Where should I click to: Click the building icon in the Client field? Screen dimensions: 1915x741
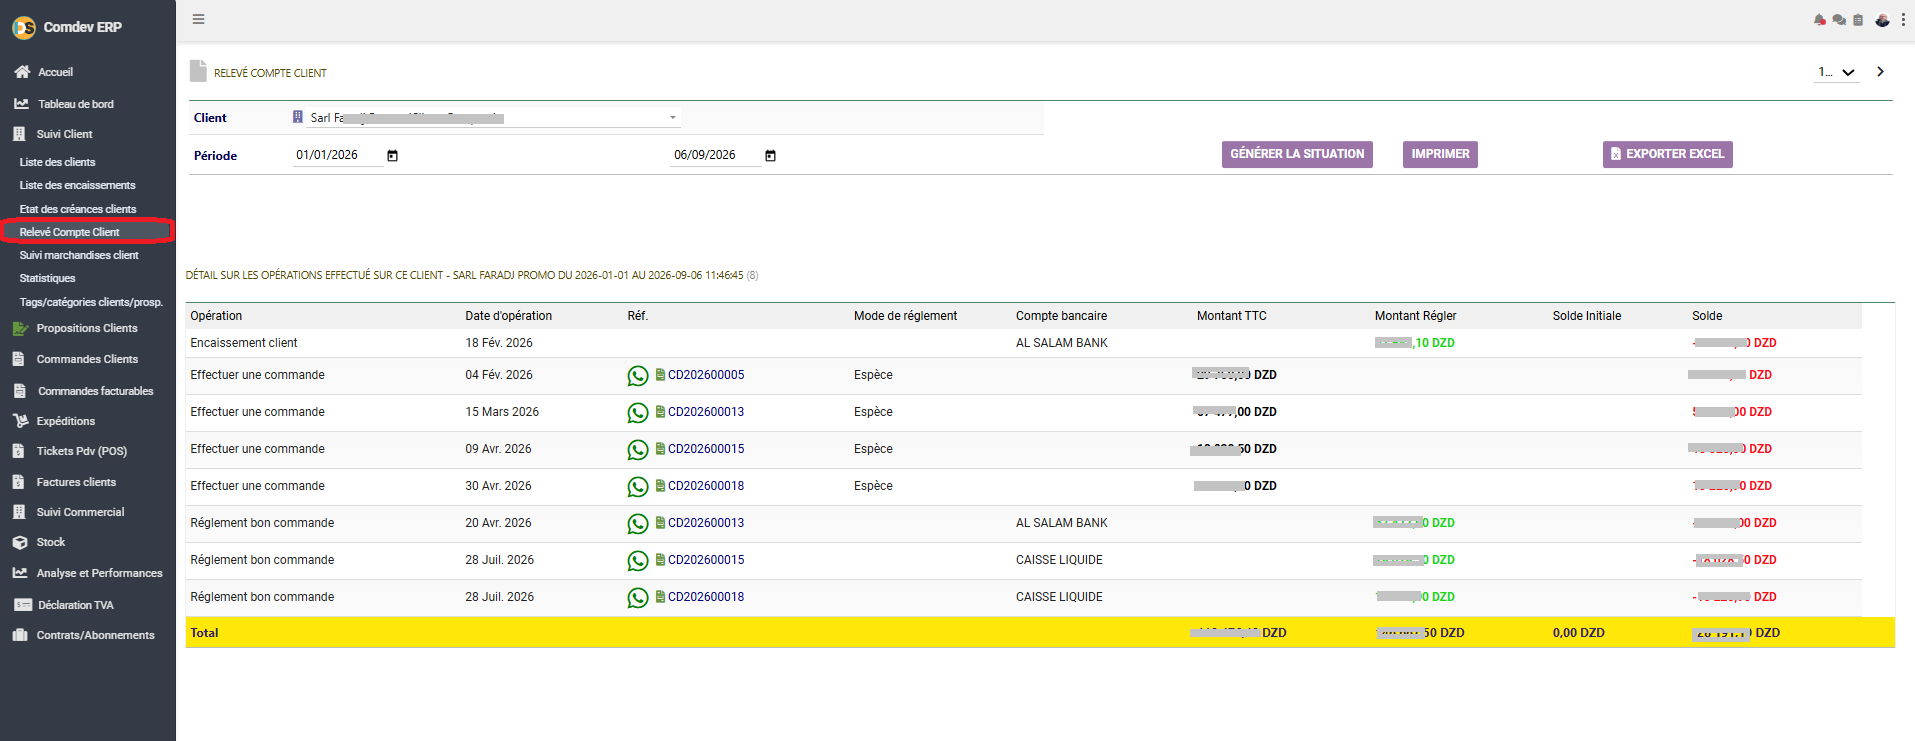click(297, 117)
